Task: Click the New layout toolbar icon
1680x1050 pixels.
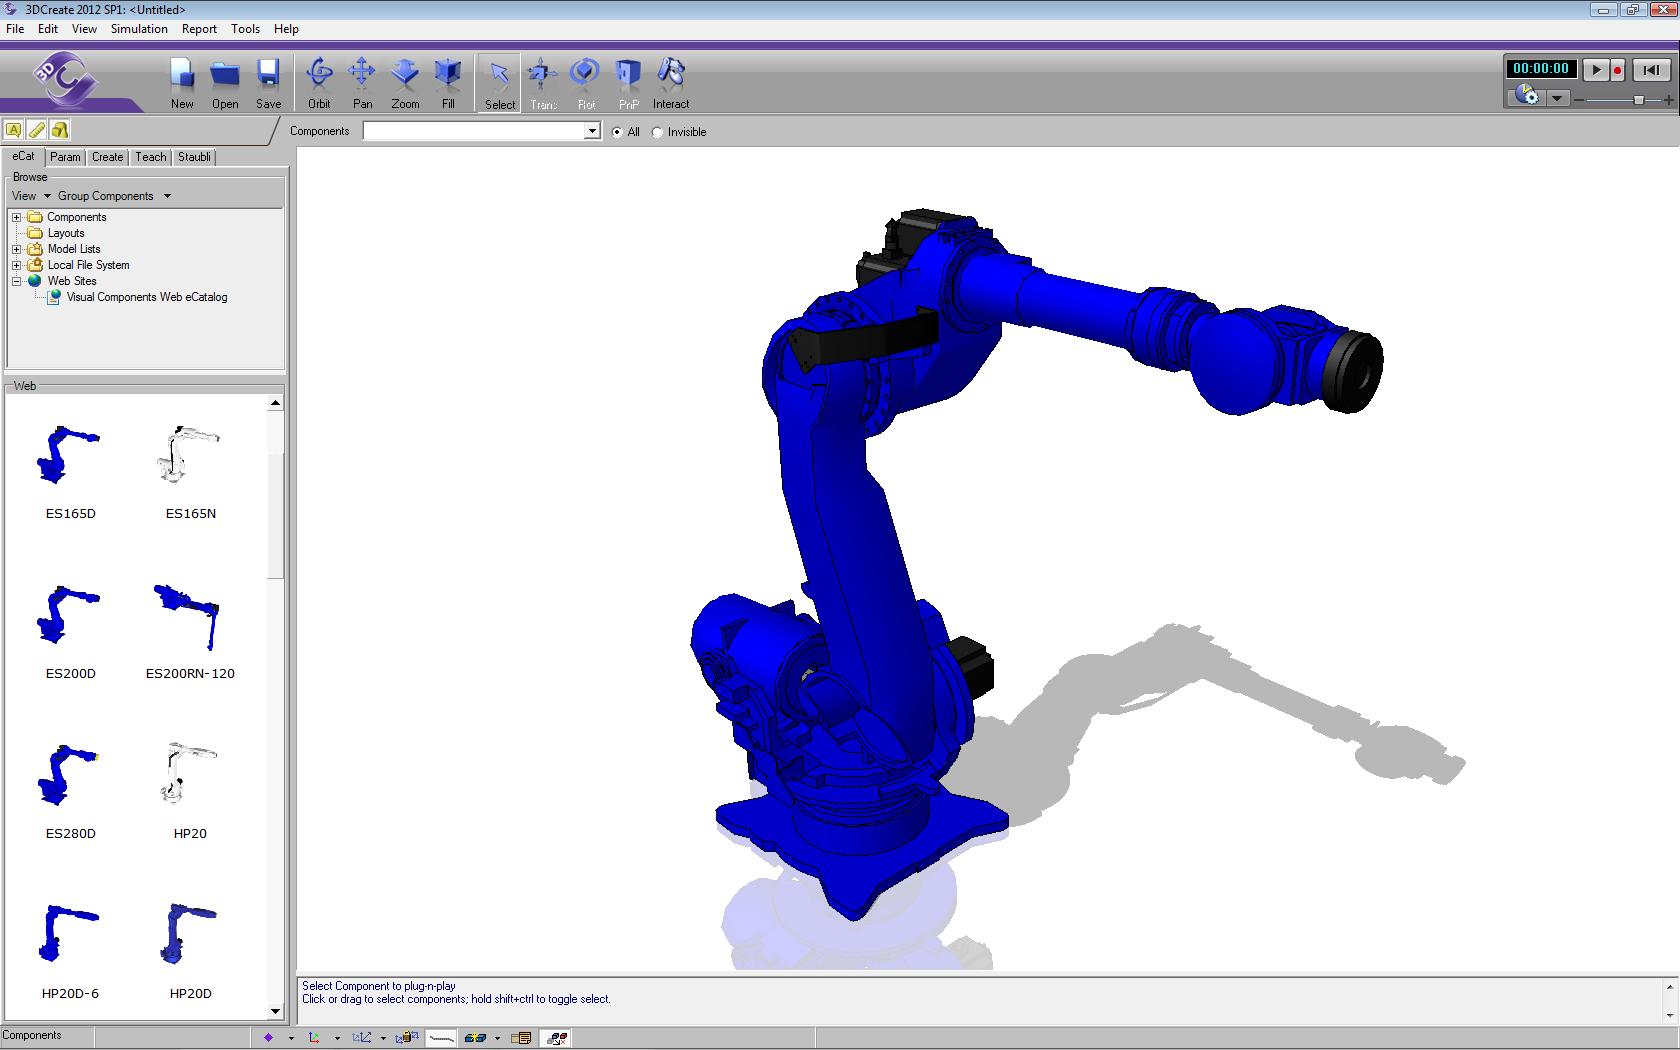Action: (x=182, y=82)
